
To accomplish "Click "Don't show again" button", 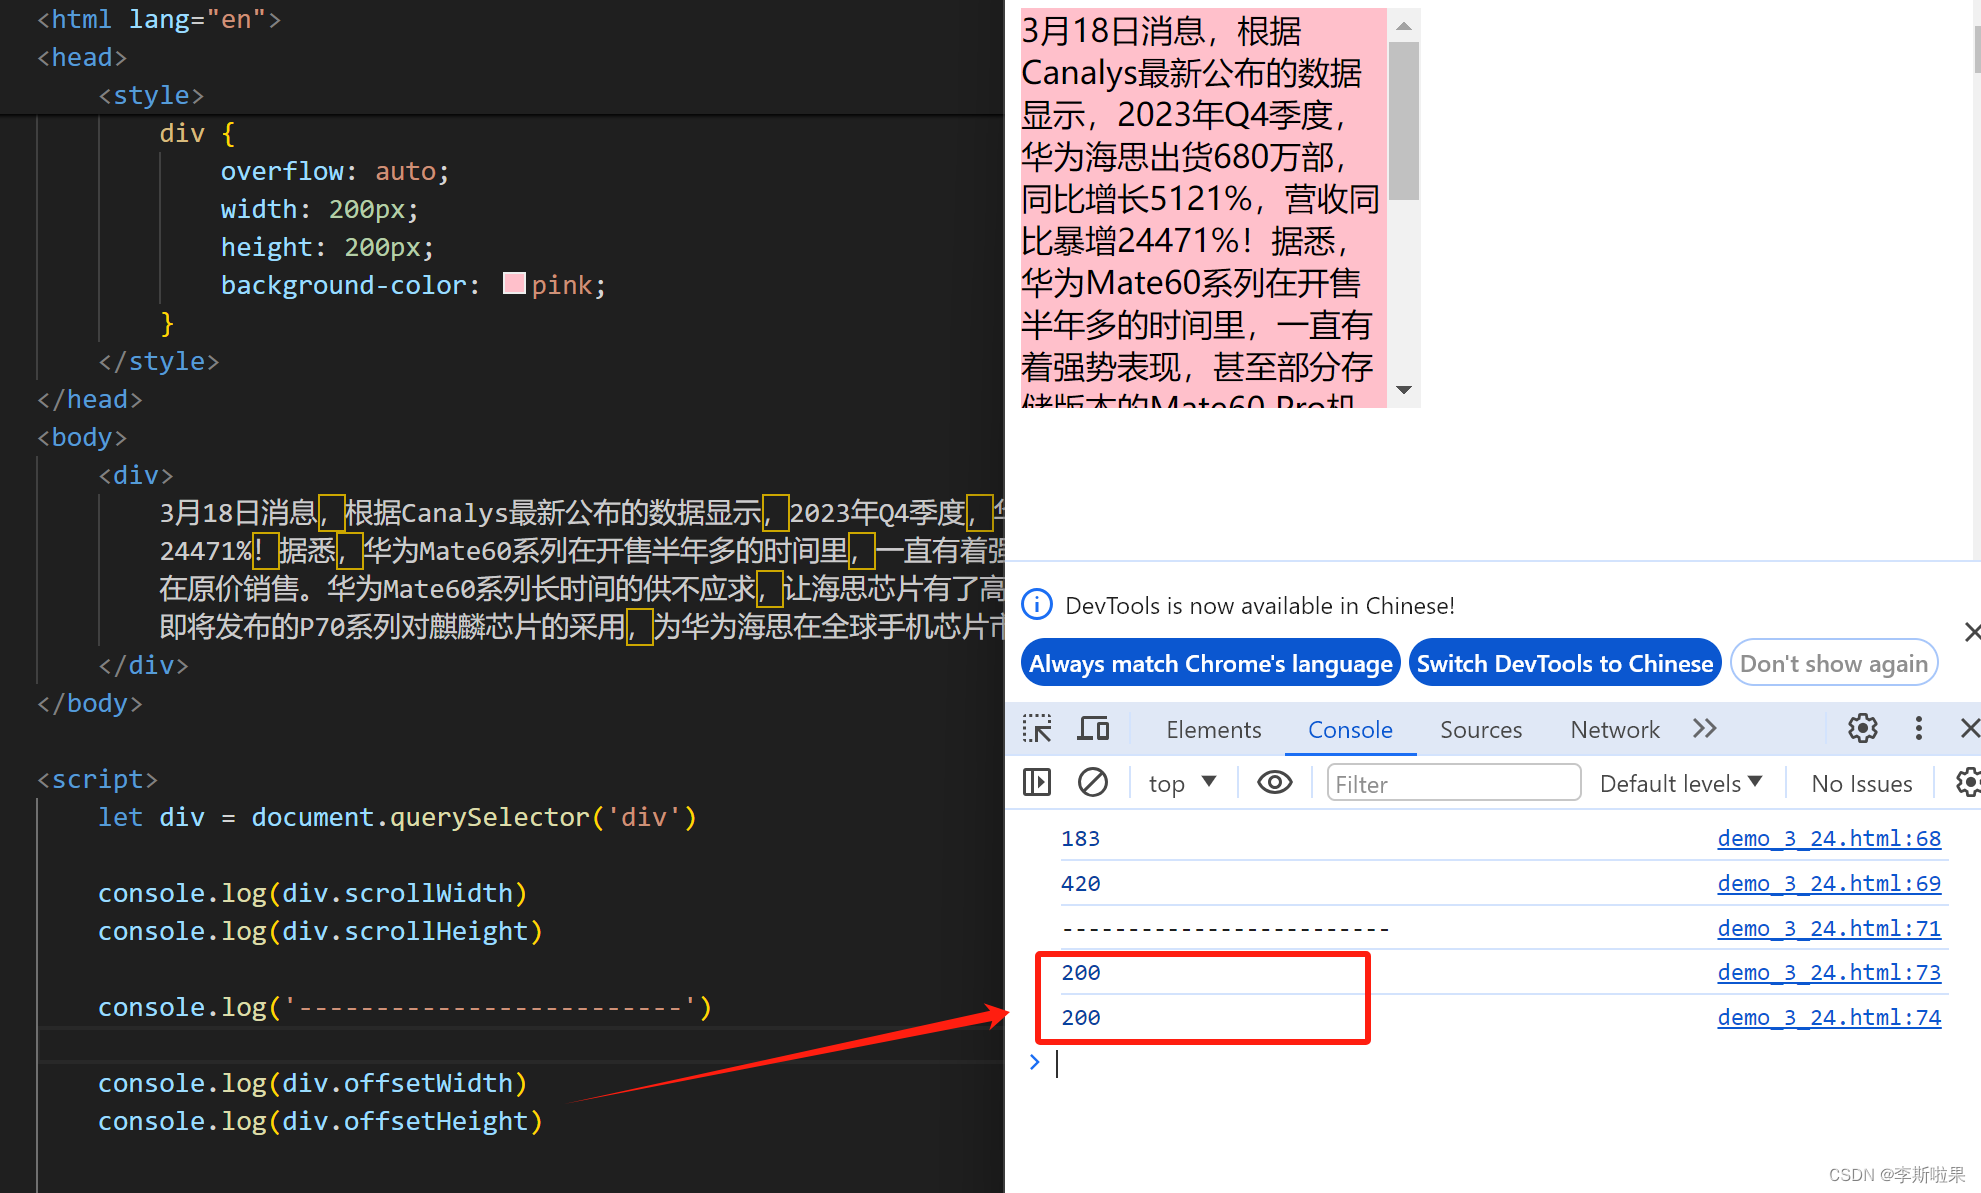I will (1834, 662).
